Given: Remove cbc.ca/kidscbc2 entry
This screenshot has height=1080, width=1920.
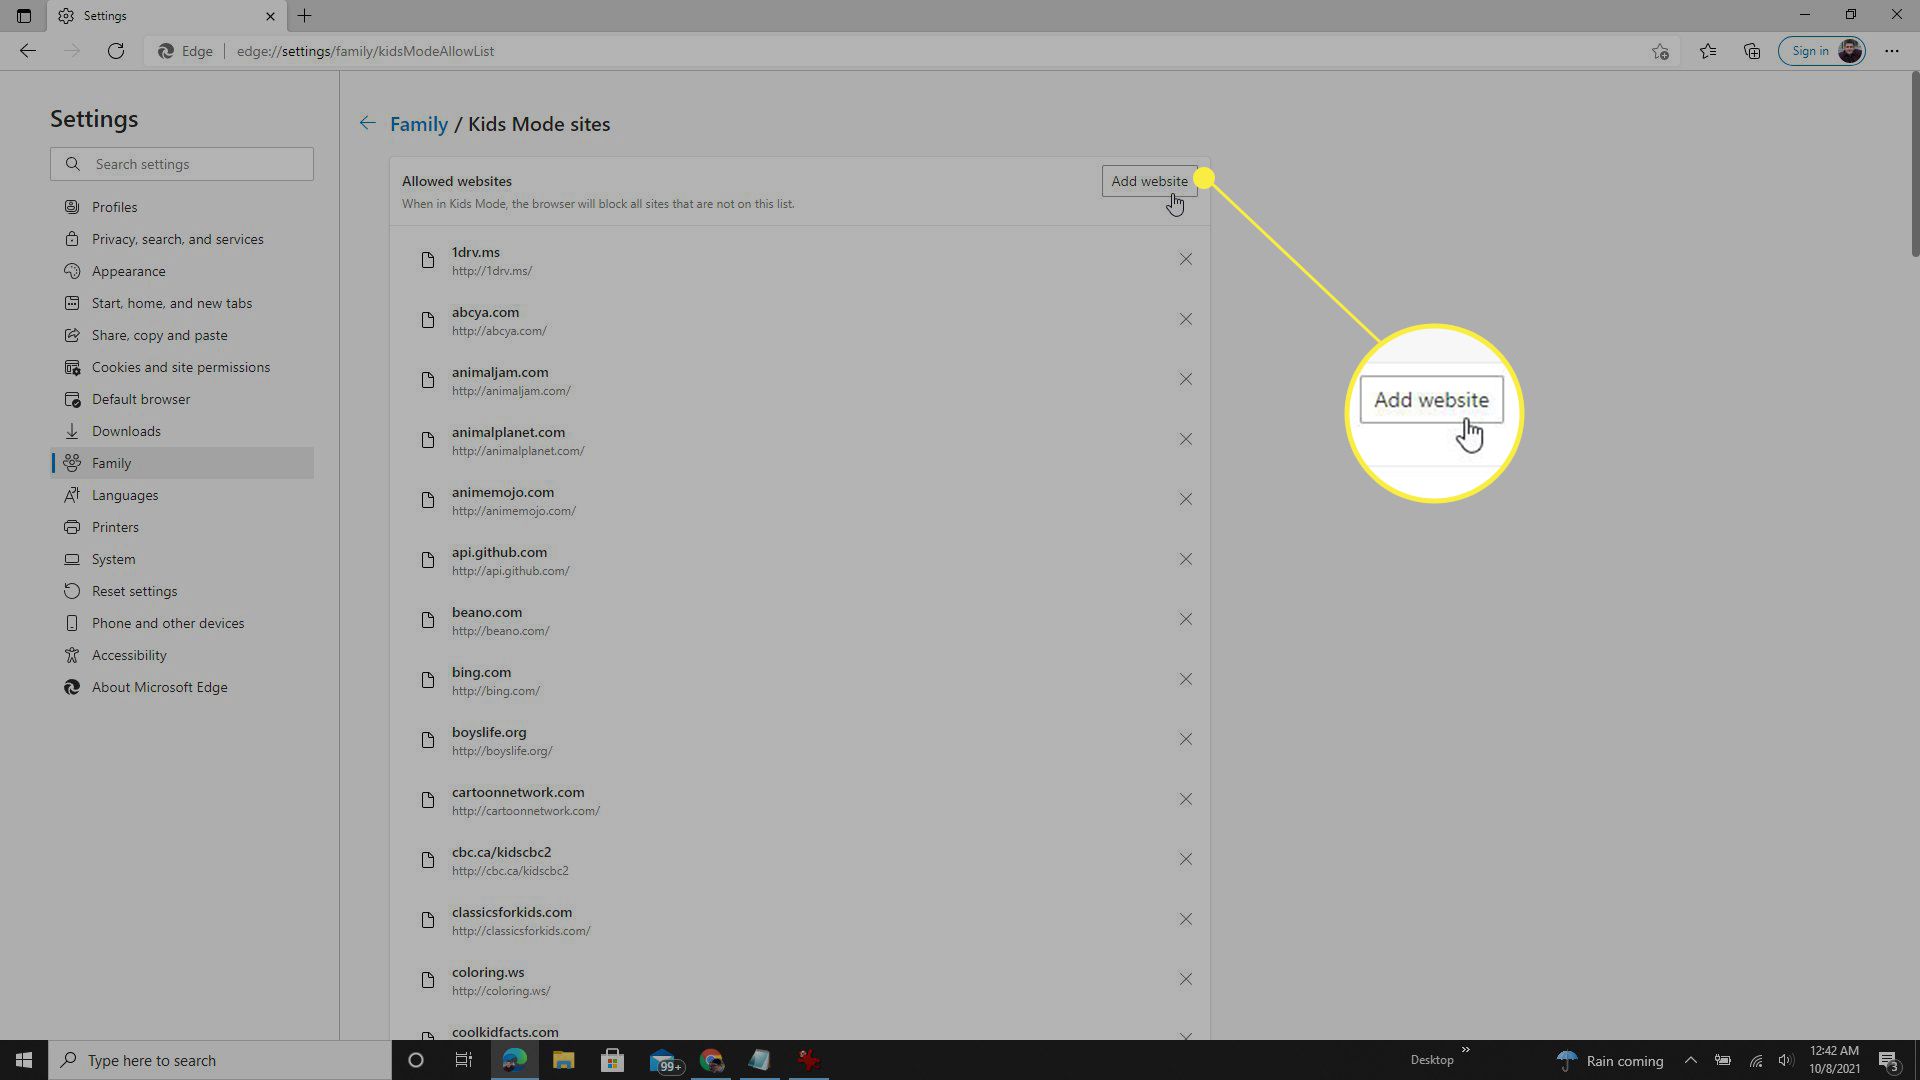Looking at the screenshot, I should pos(1185,859).
